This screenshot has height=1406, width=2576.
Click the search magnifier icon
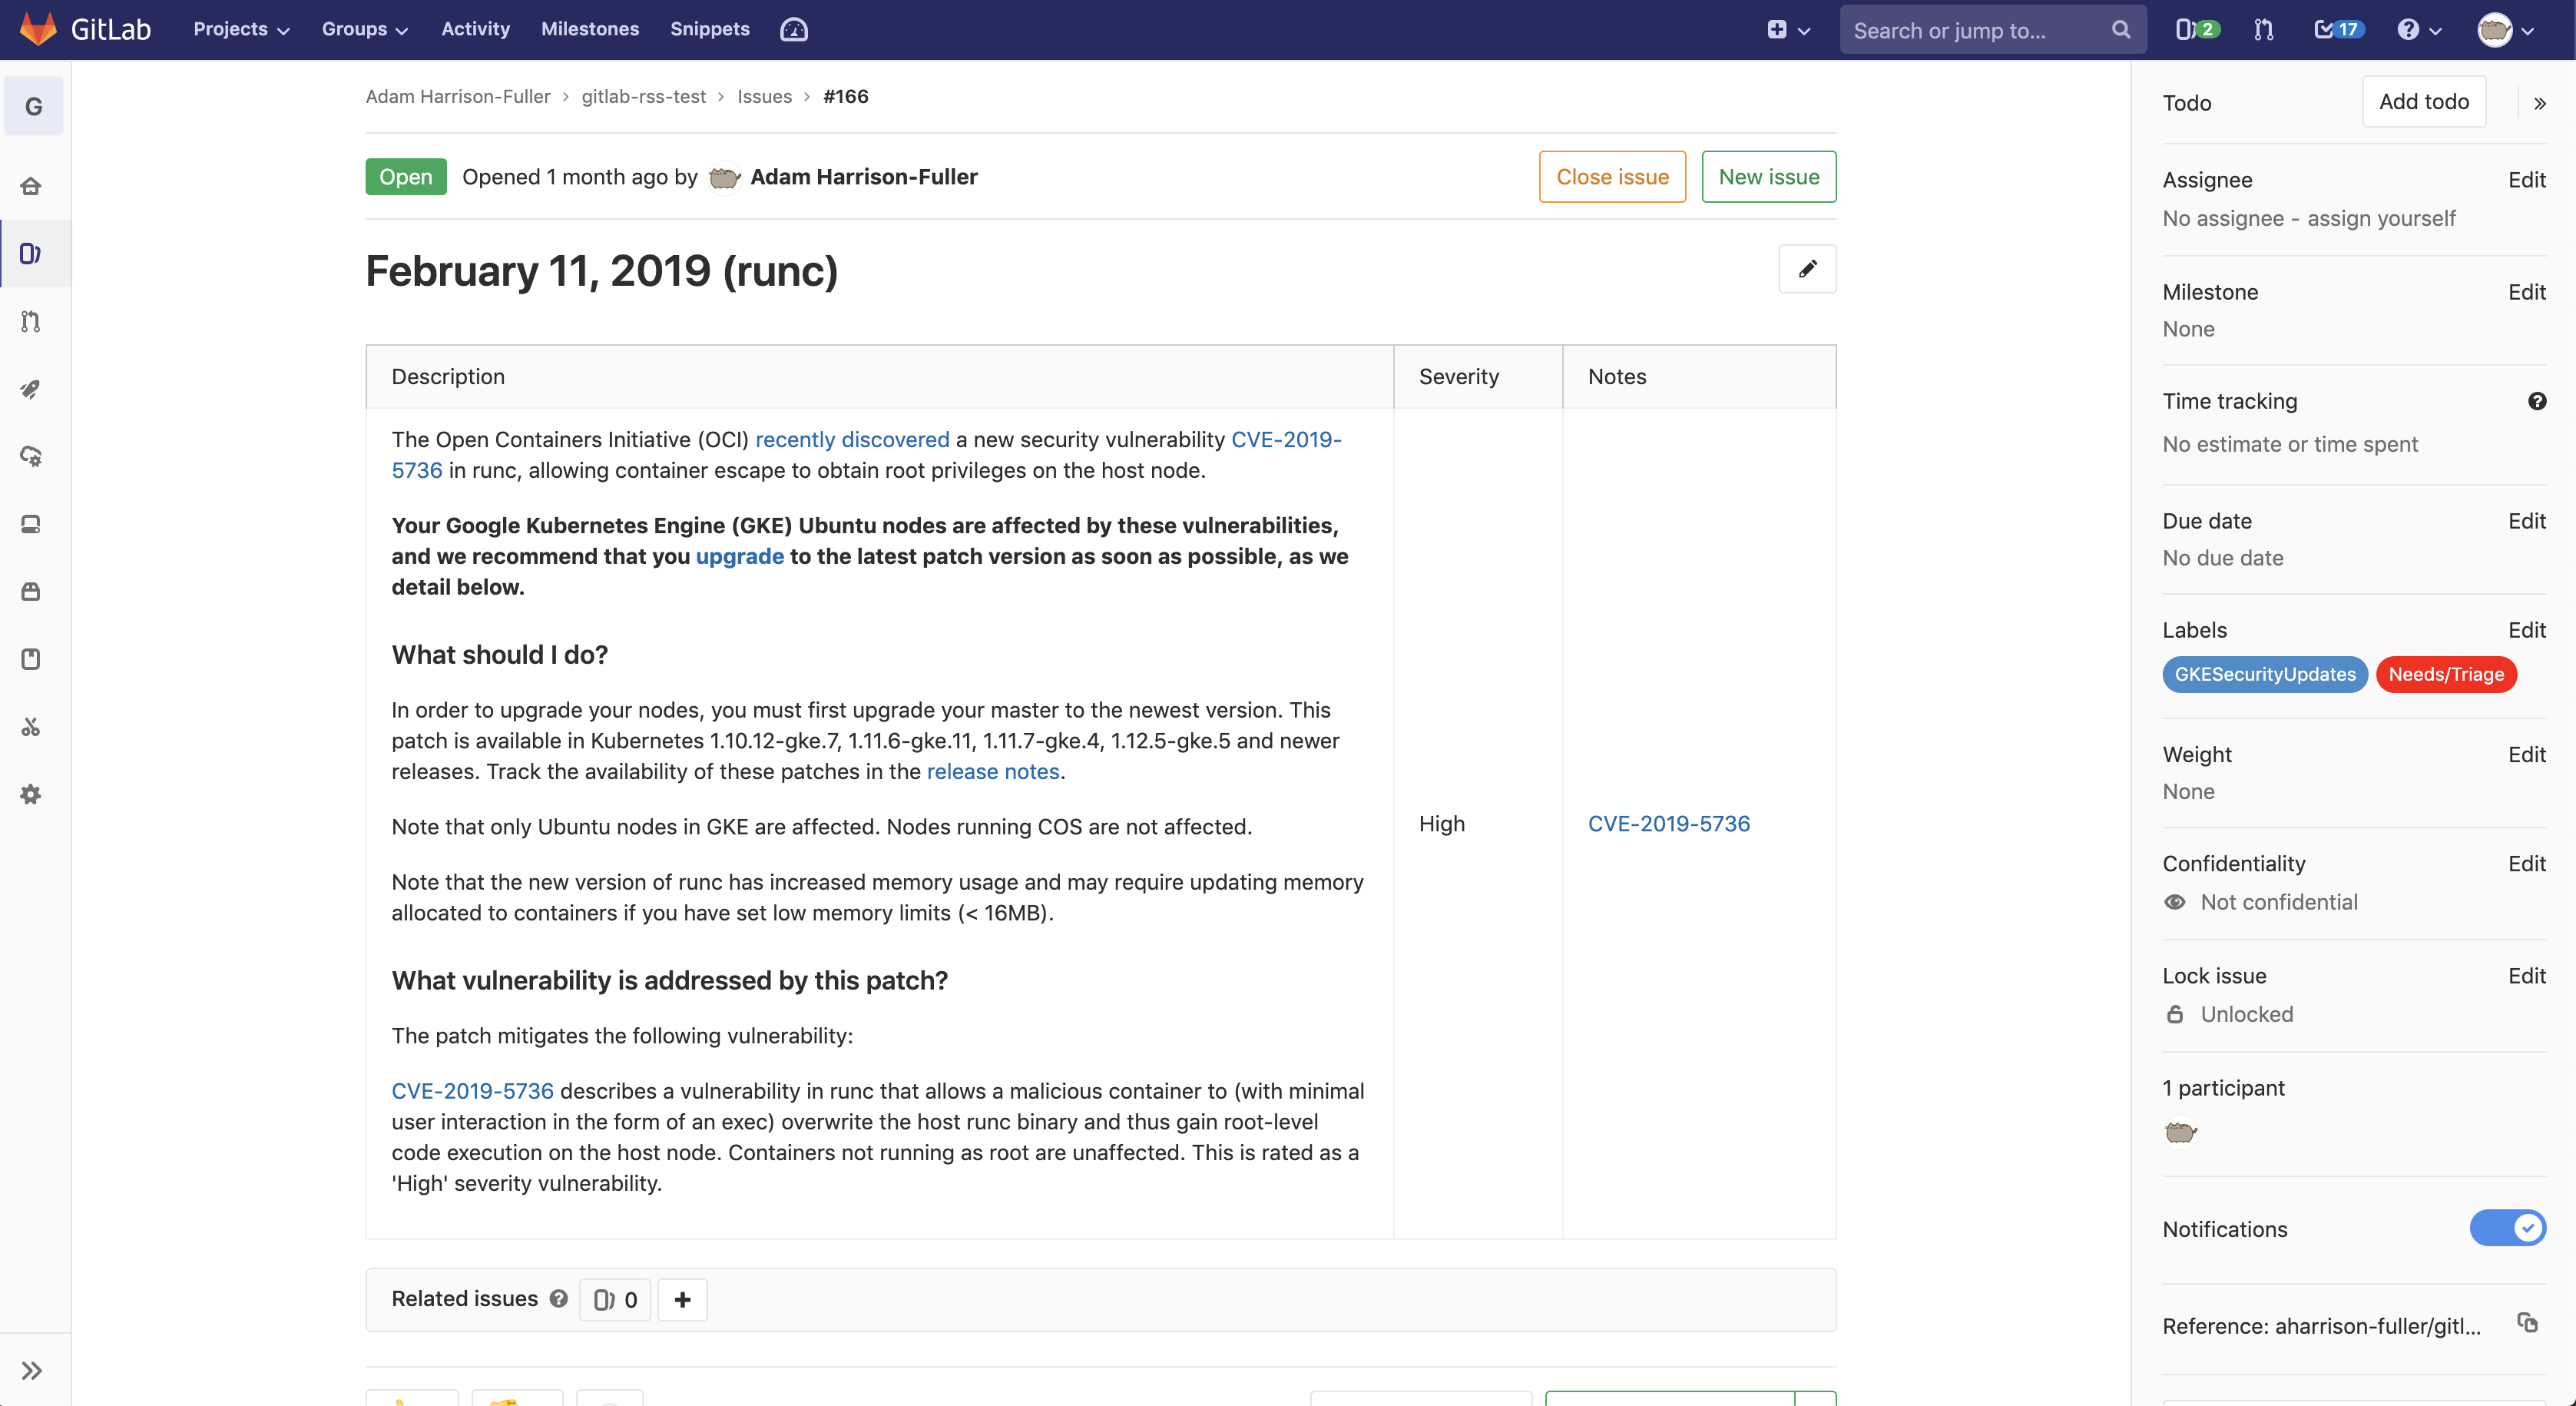(x=2120, y=30)
